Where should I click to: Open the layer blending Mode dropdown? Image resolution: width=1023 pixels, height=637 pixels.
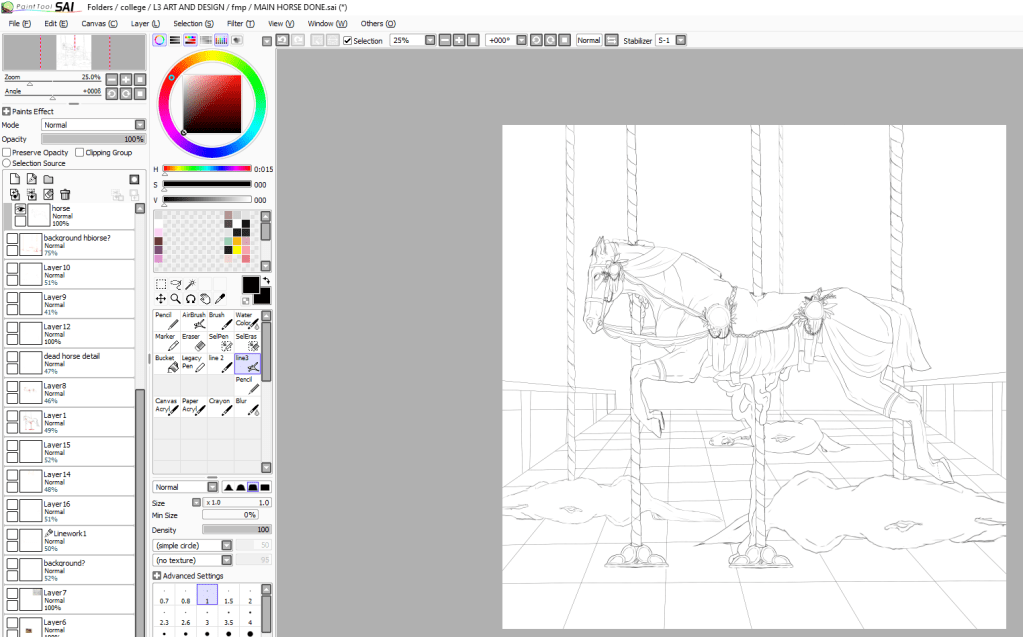139,125
